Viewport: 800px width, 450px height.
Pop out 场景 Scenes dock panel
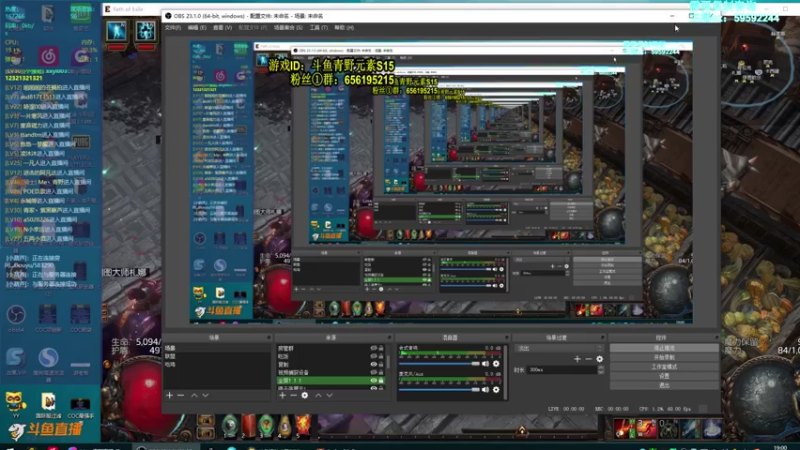268,337
